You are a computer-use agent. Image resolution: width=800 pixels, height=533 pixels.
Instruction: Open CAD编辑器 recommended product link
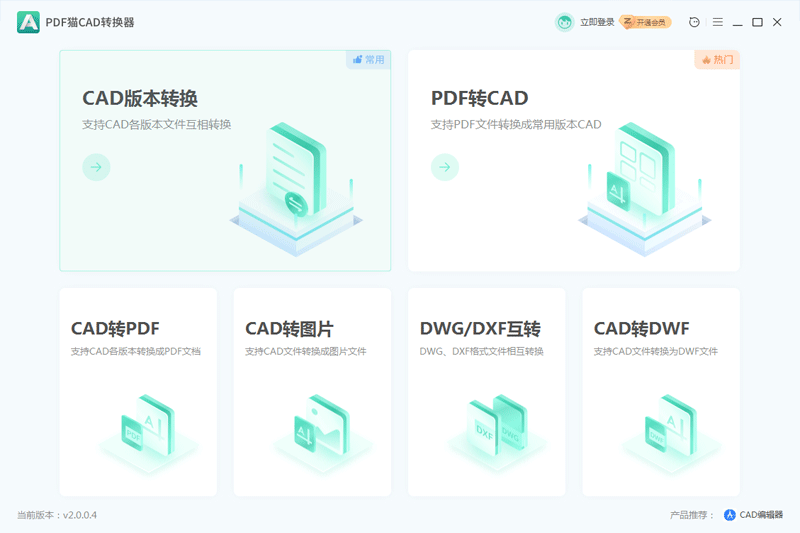click(761, 515)
